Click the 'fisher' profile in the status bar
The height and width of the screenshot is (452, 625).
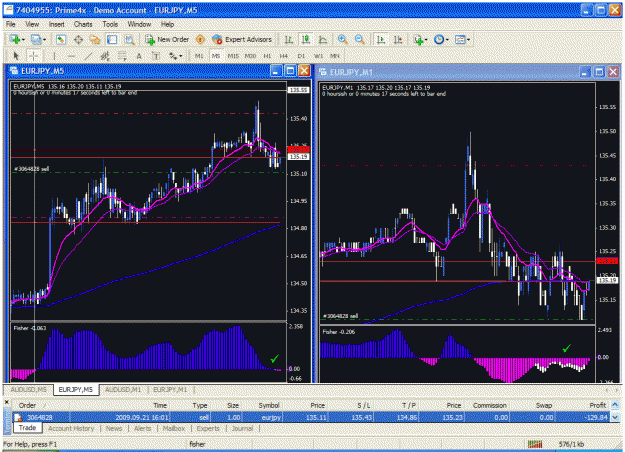coord(197,444)
